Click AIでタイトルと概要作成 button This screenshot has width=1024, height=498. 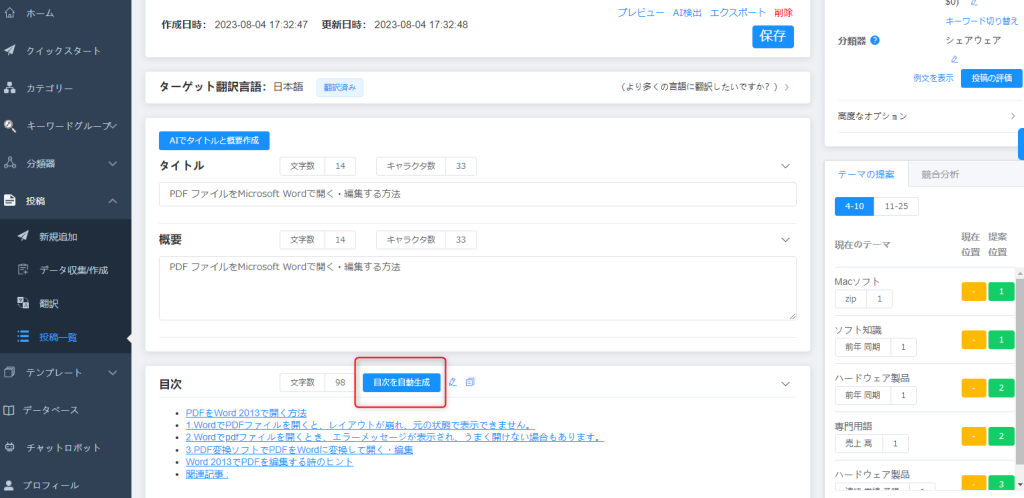[214, 140]
